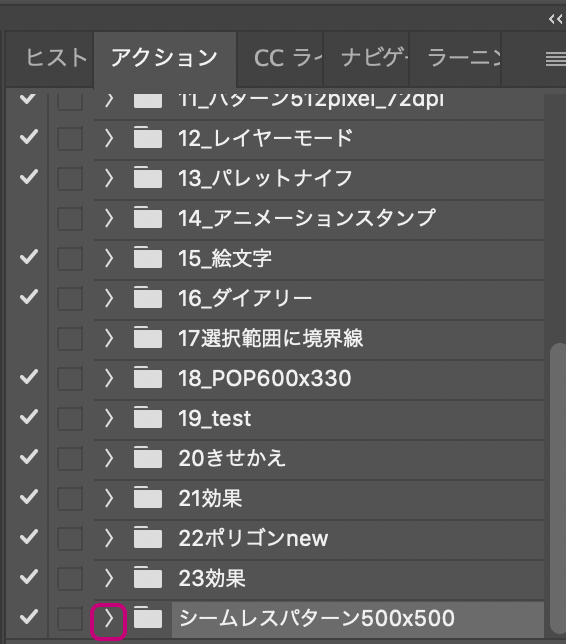The width and height of the screenshot is (566, 644).
Task: Click the folder icon of 18_POP600x330
Action: [x=148, y=377]
